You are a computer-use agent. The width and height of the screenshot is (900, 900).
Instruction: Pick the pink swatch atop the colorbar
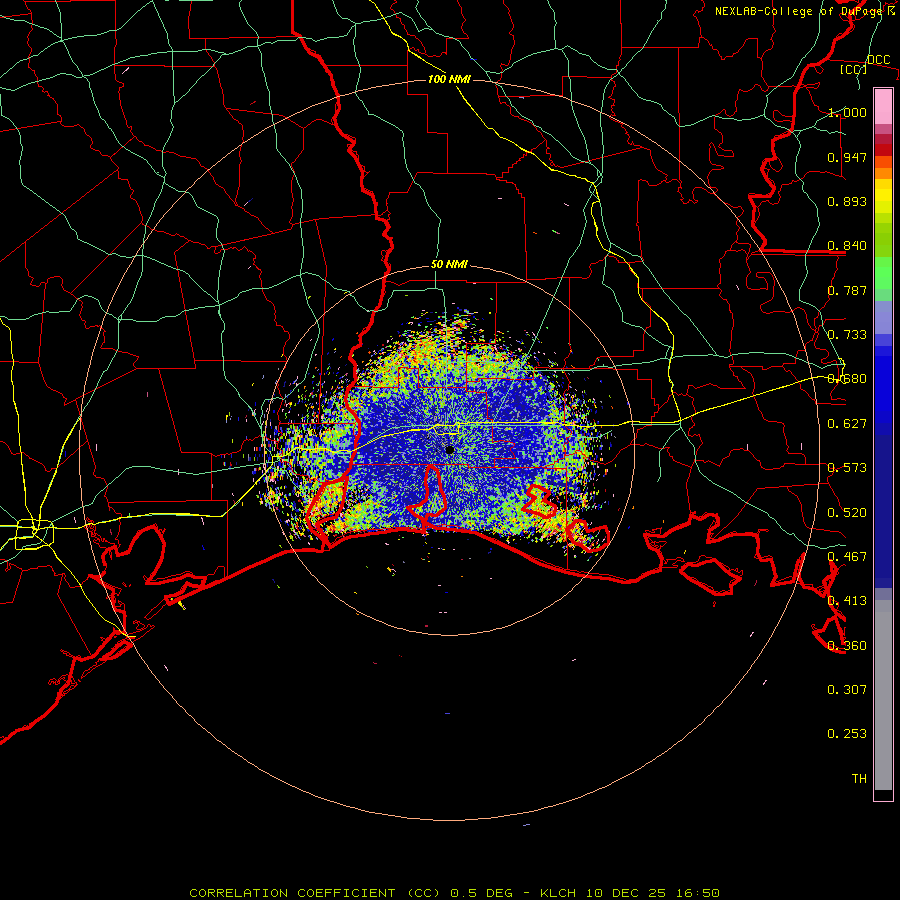pos(883,106)
